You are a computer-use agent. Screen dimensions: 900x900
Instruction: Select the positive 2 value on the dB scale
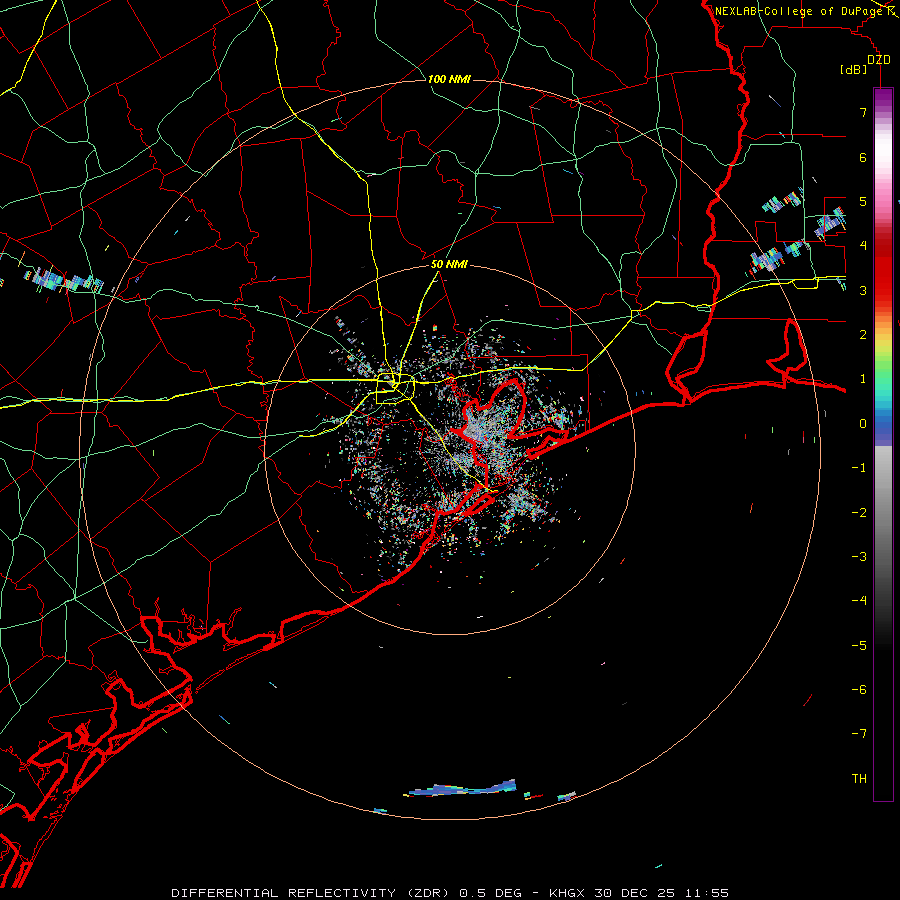[863, 335]
